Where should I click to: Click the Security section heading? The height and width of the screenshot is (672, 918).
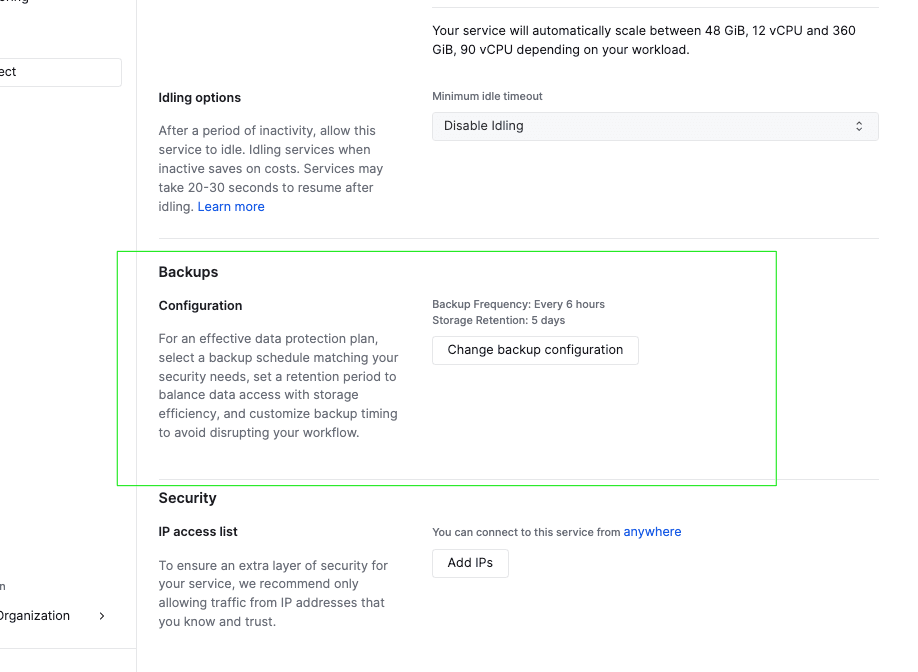point(187,498)
